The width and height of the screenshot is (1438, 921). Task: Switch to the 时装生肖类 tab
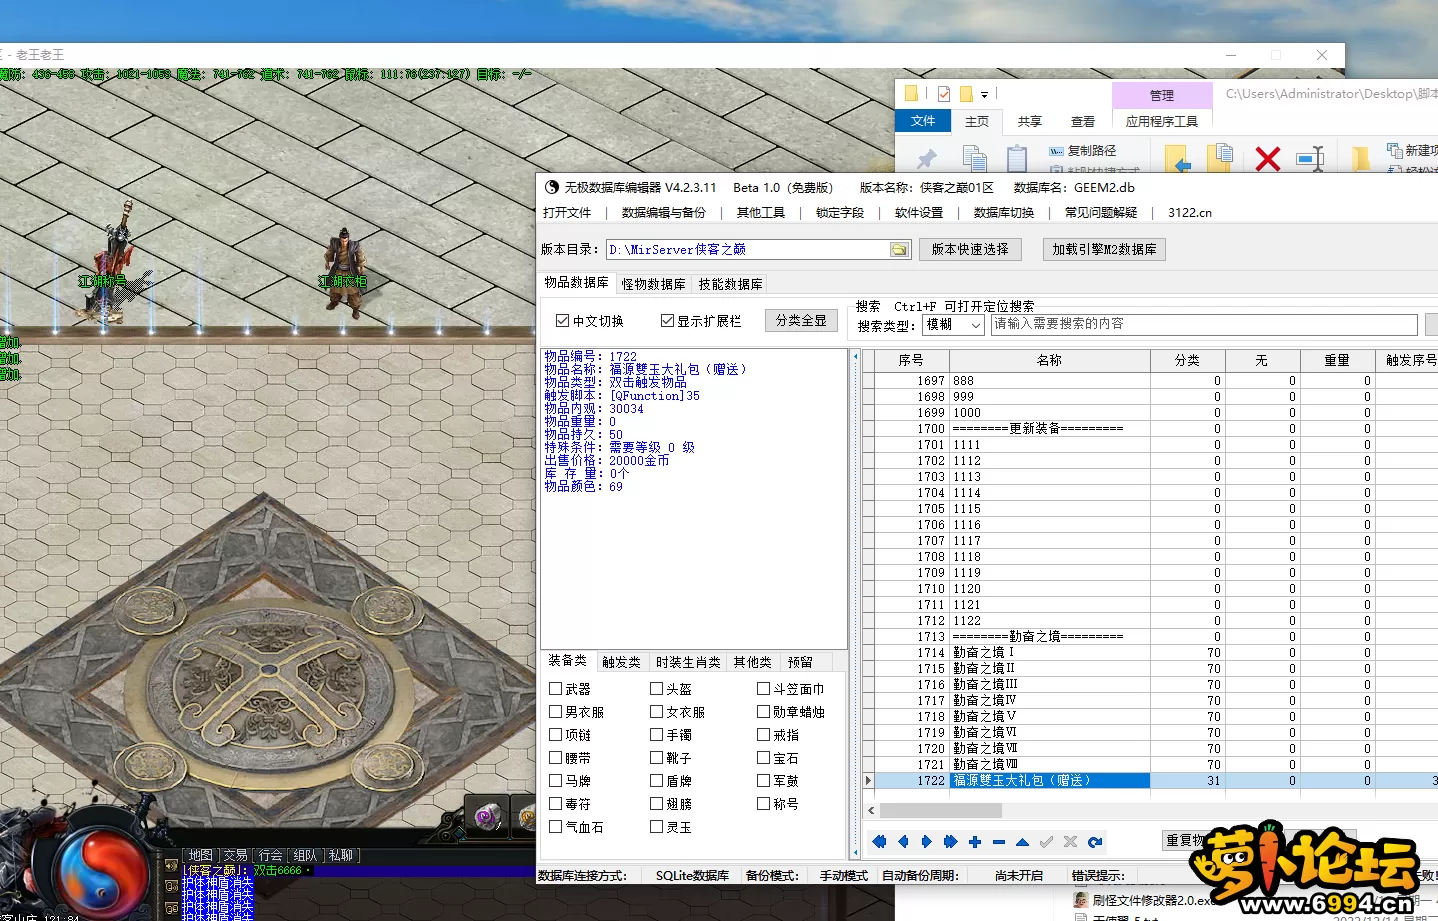coord(688,662)
